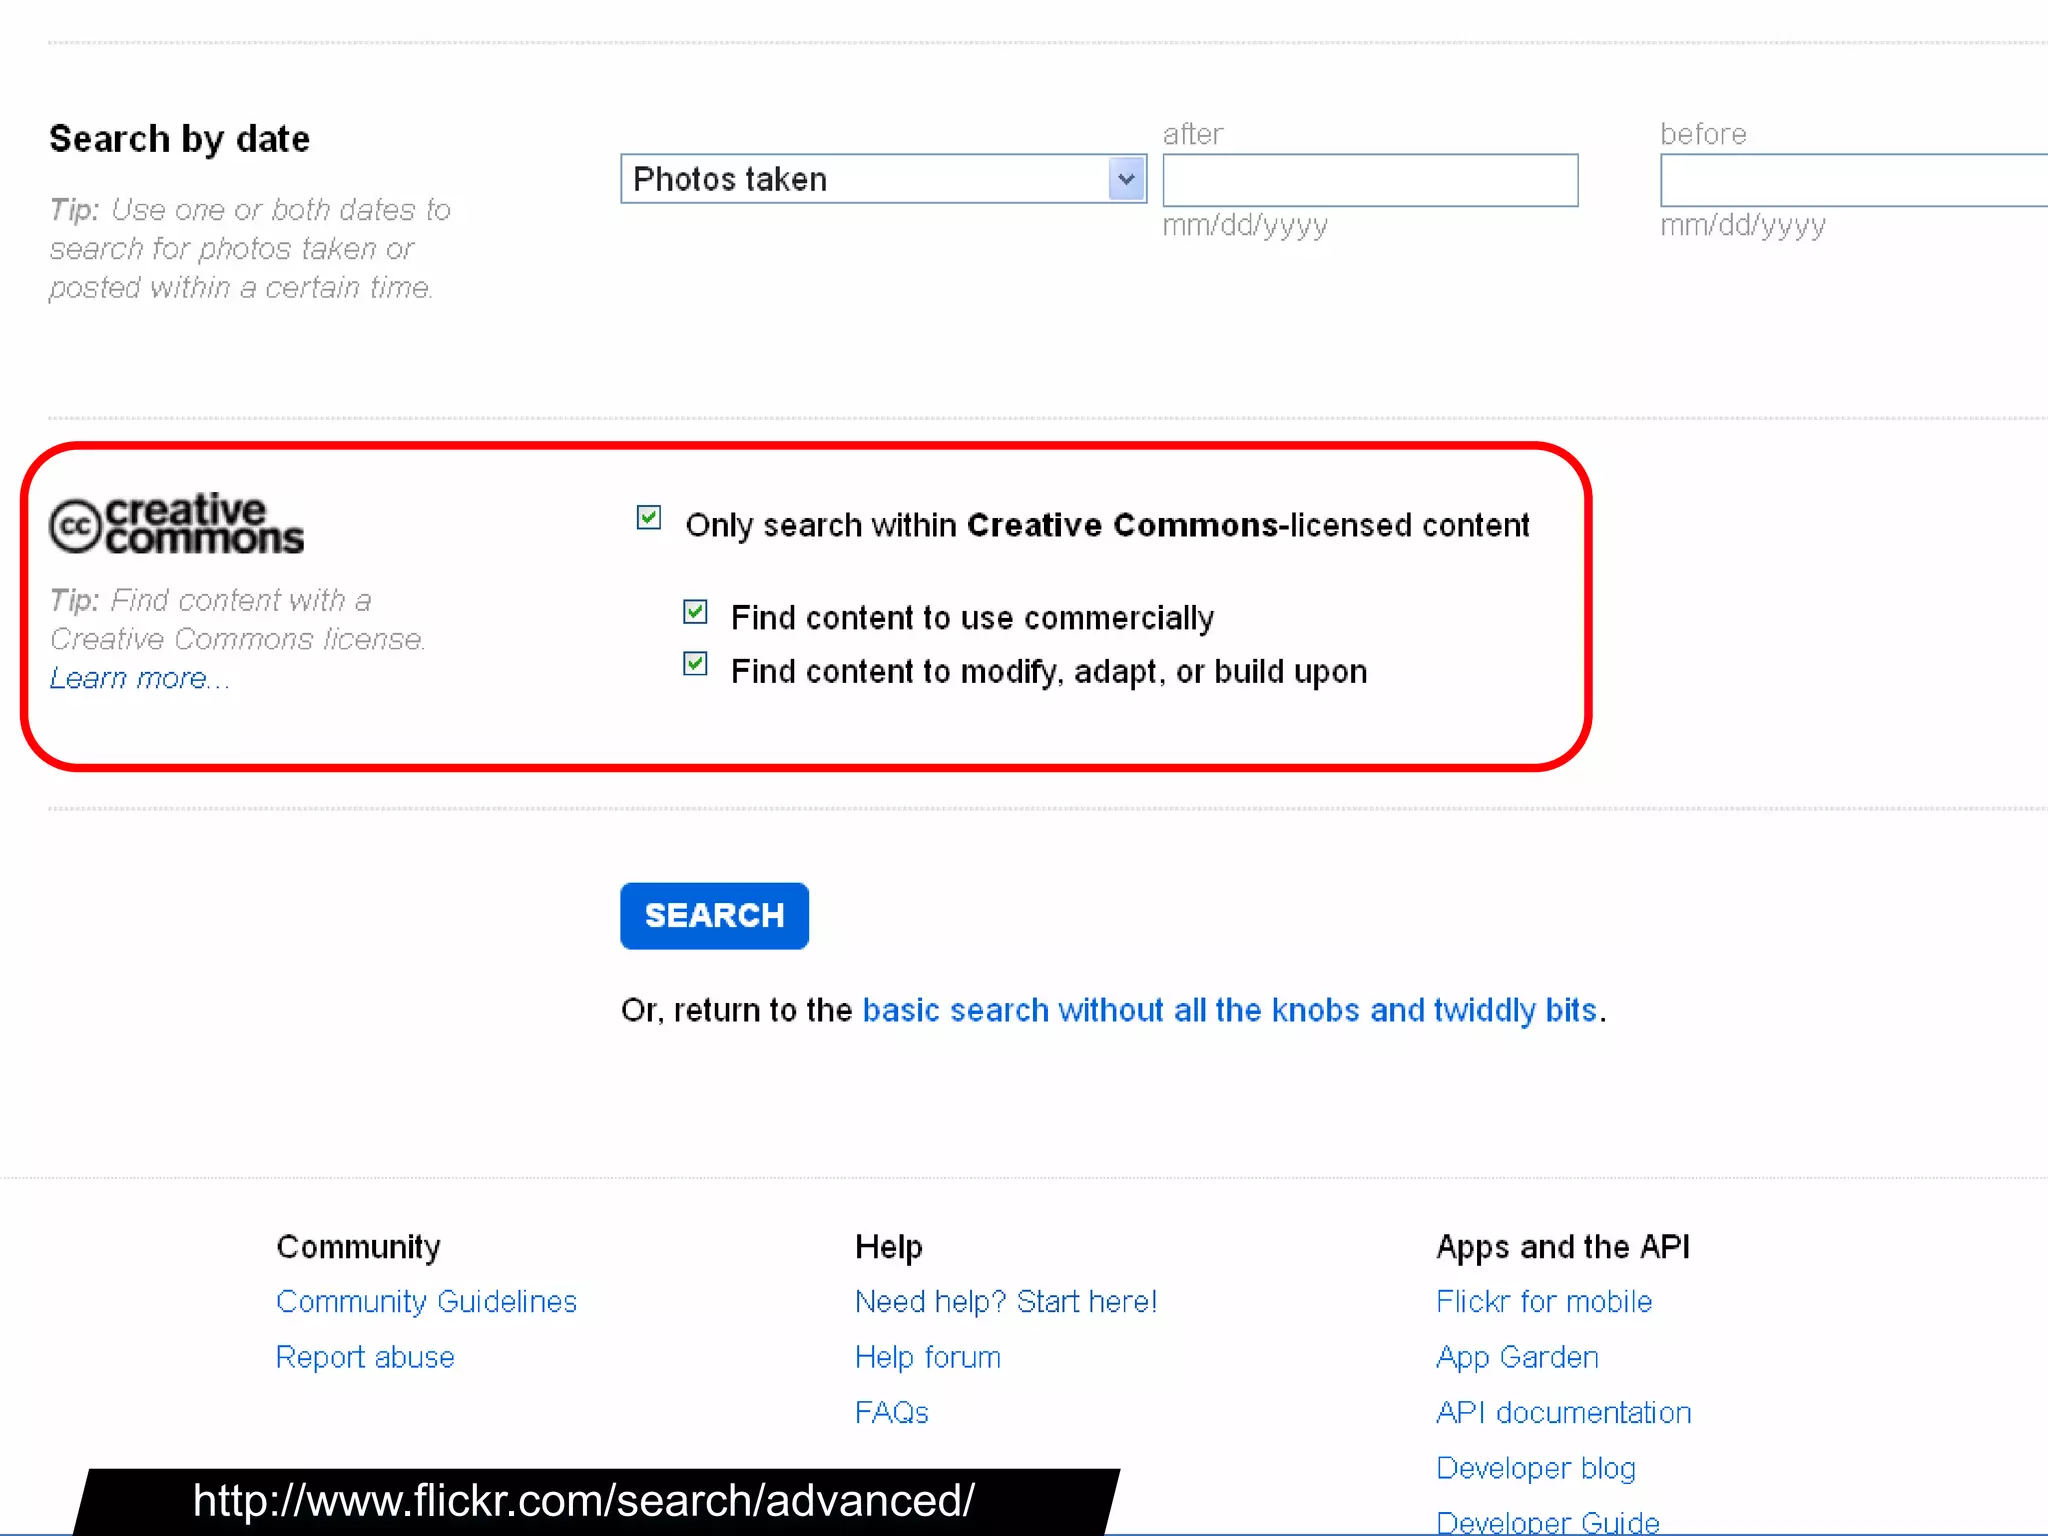
Task: Uncheck Only search within Creative Commons content
Action: pos(648,517)
